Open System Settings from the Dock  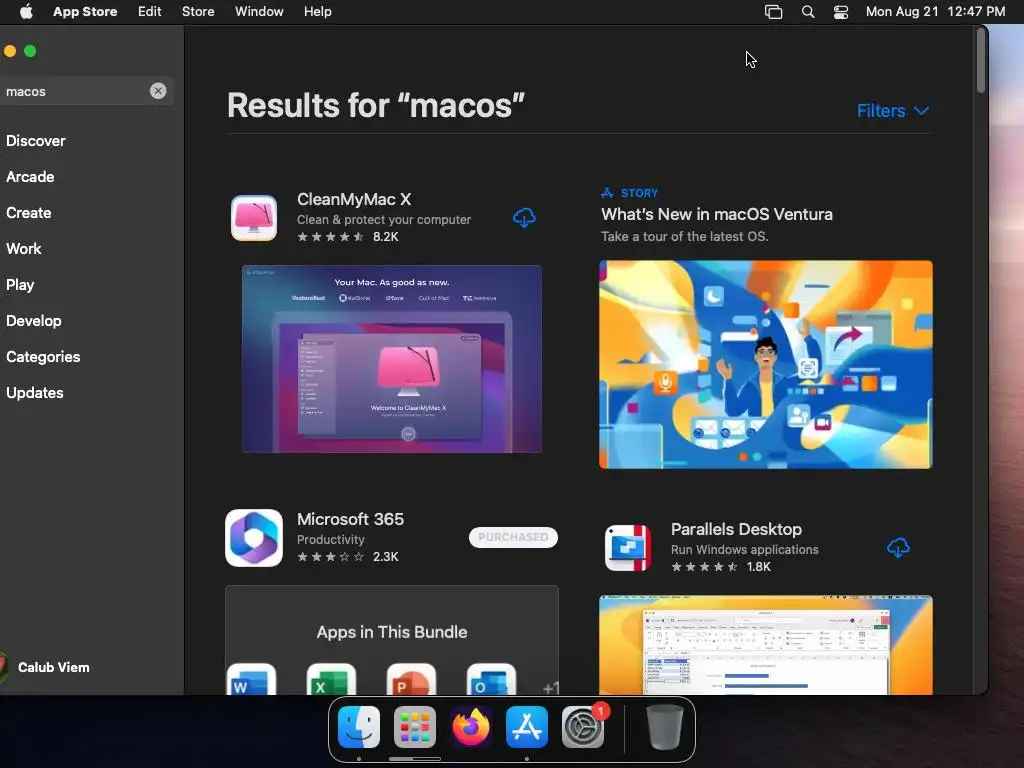pyautogui.click(x=583, y=727)
